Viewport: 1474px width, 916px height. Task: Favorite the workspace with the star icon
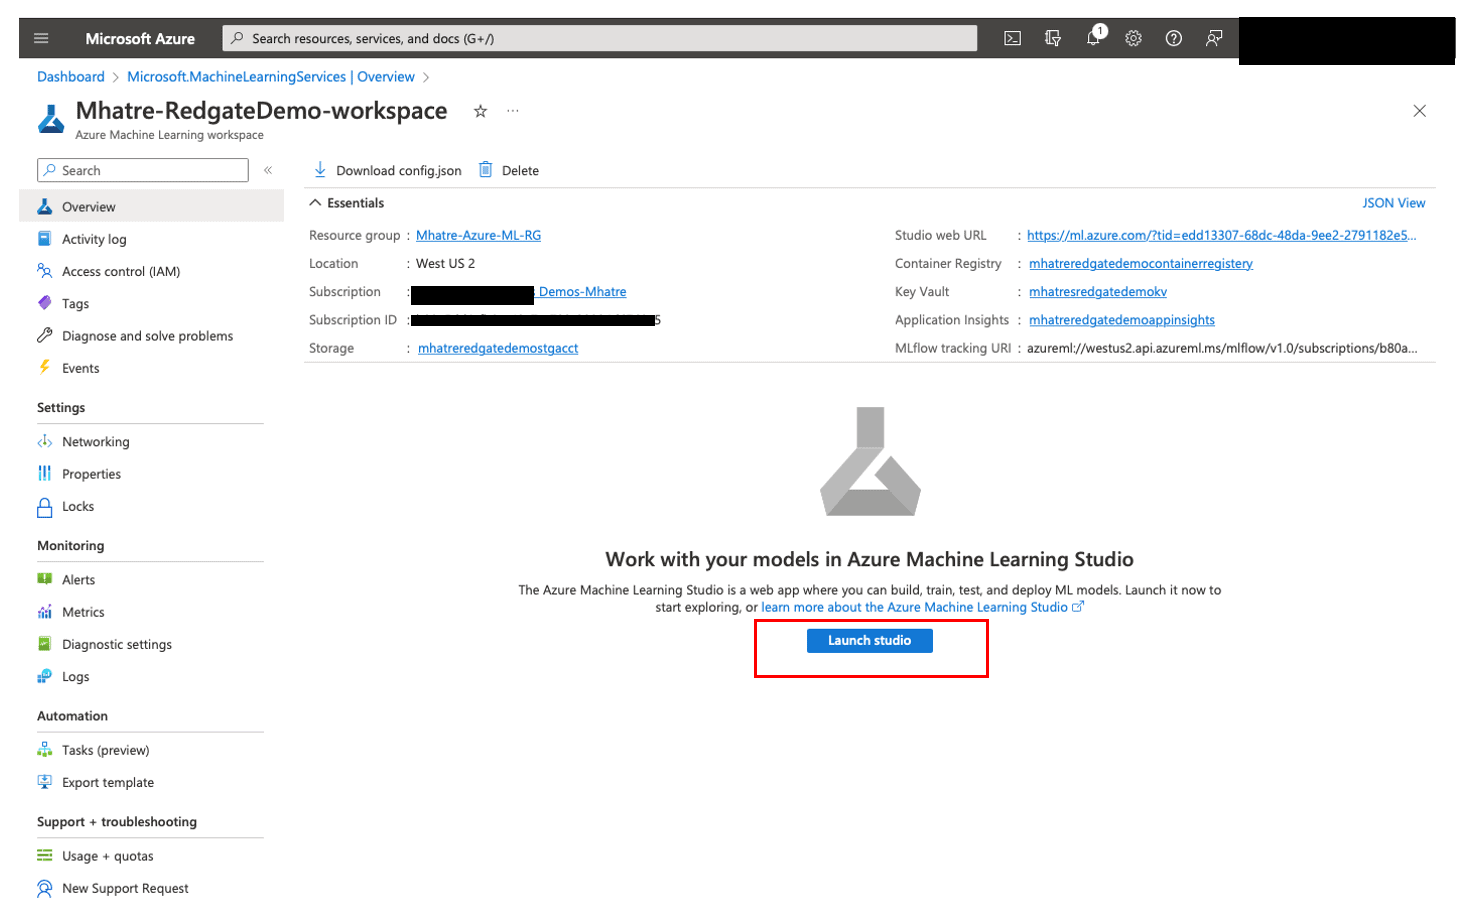point(480,111)
